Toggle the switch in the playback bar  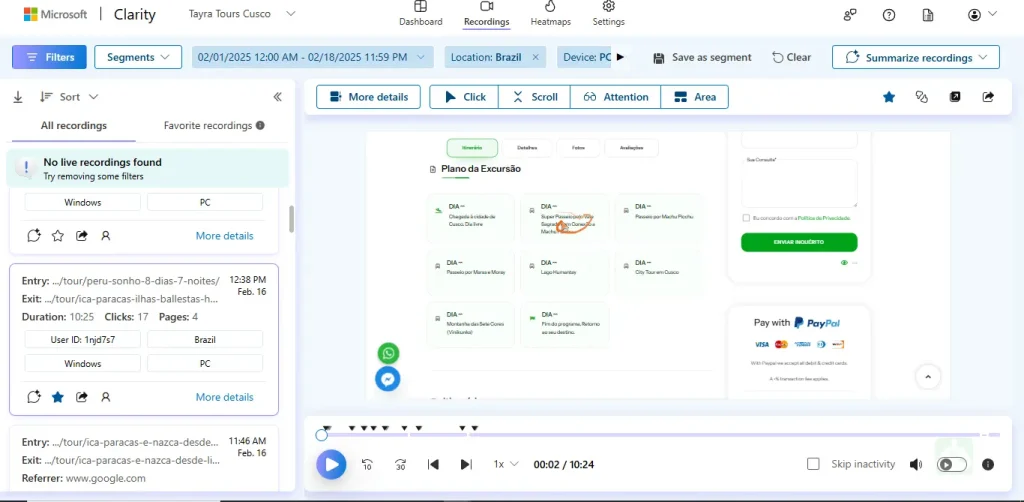pyautogui.click(x=952, y=464)
